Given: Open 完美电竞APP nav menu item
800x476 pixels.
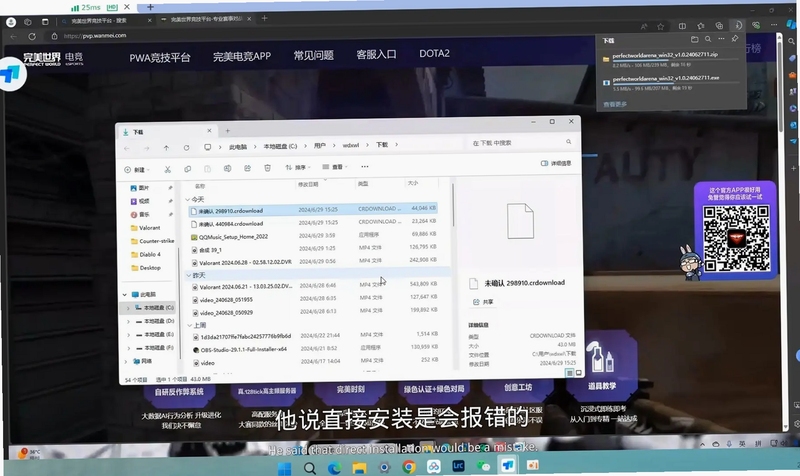Looking at the screenshot, I should [242, 56].
